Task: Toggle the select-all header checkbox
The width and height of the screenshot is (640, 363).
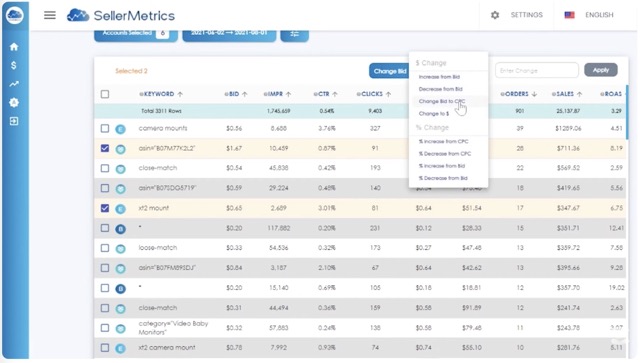Action: pos(105,94)
